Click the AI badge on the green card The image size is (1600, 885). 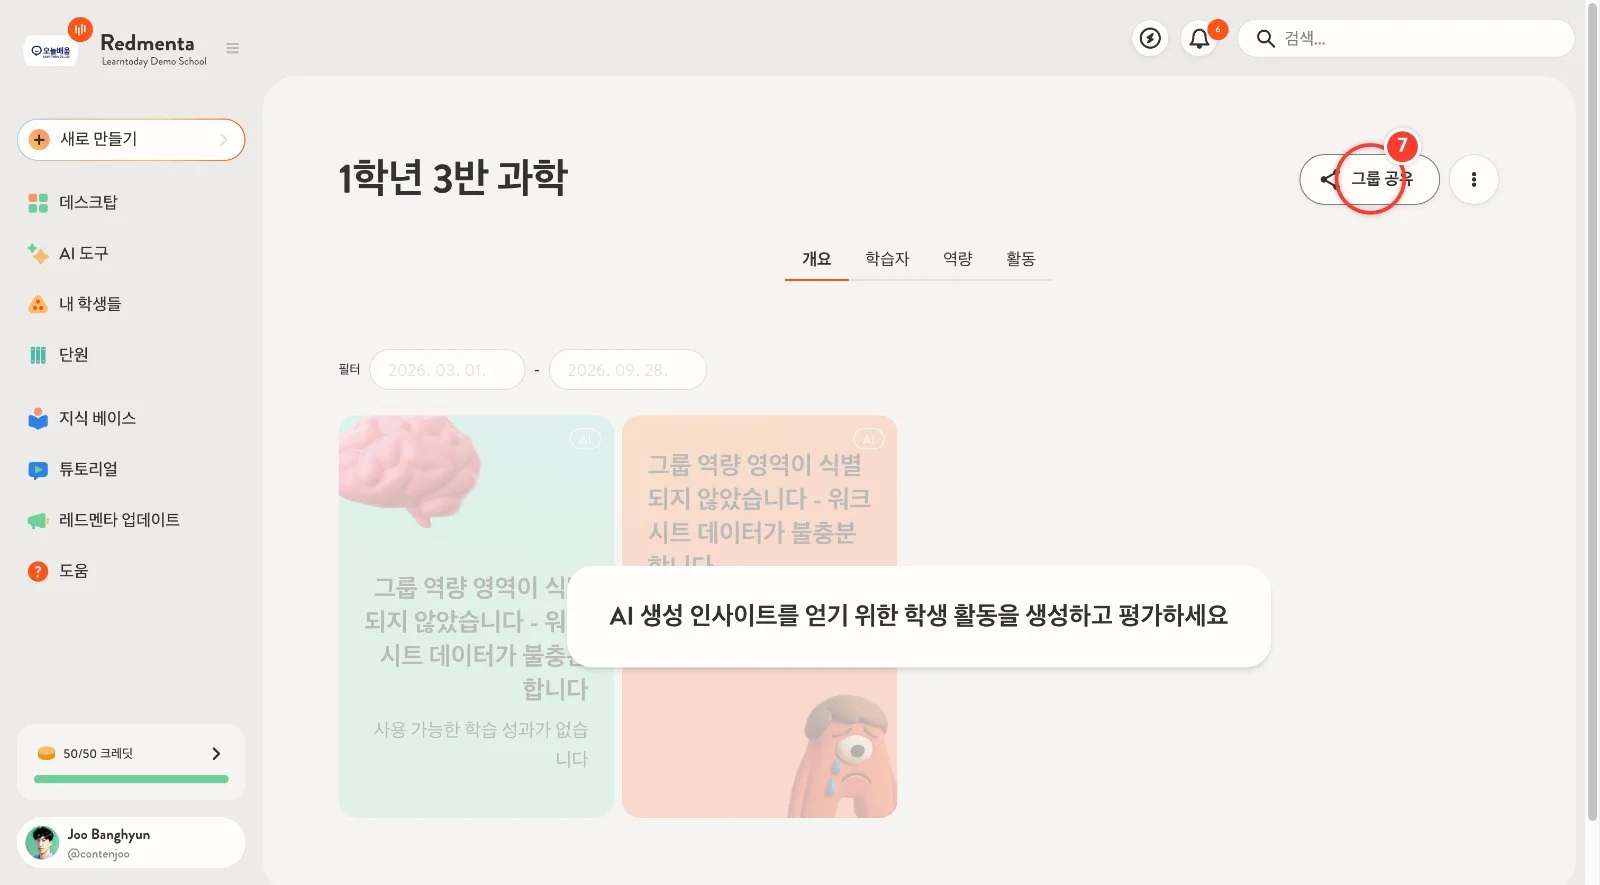point(585,439)
